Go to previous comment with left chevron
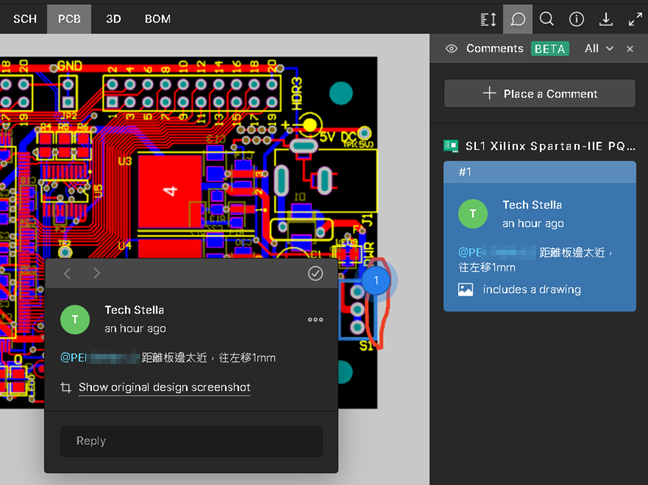This screenshot has width=648, height=485. (x=68, y=274)
